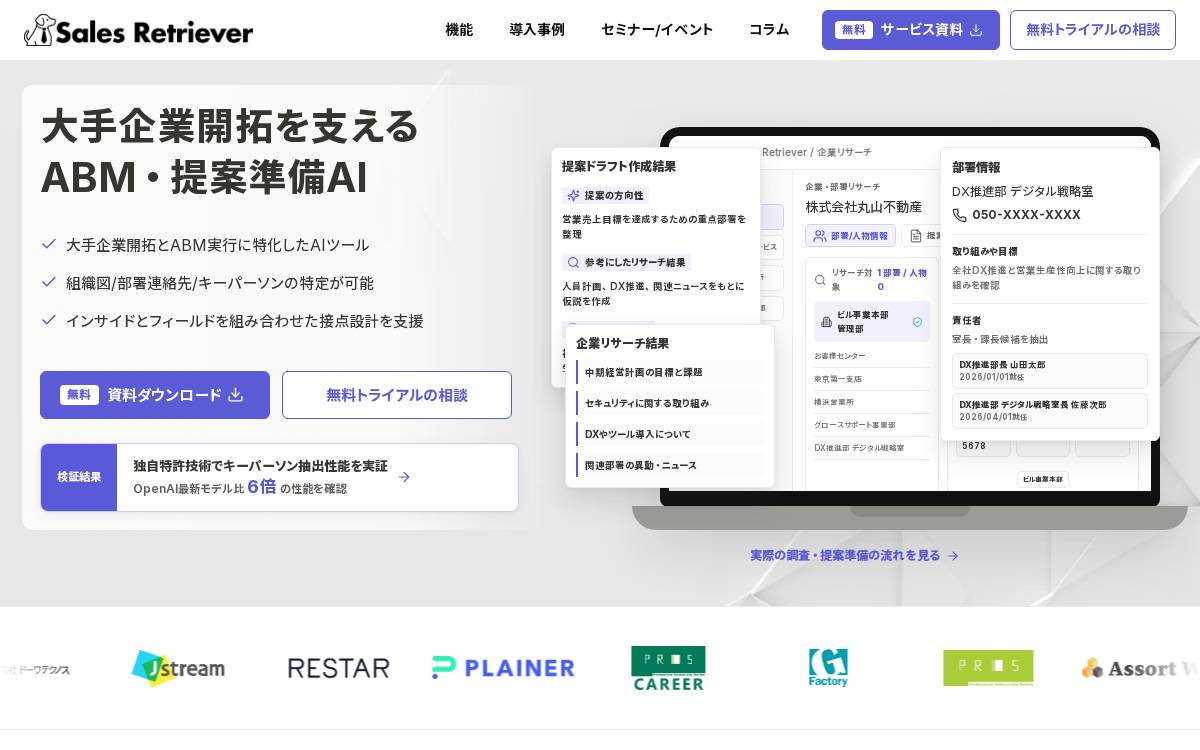
Task: Click the Sales Retriever dog logo
Action: click(138, 30)
